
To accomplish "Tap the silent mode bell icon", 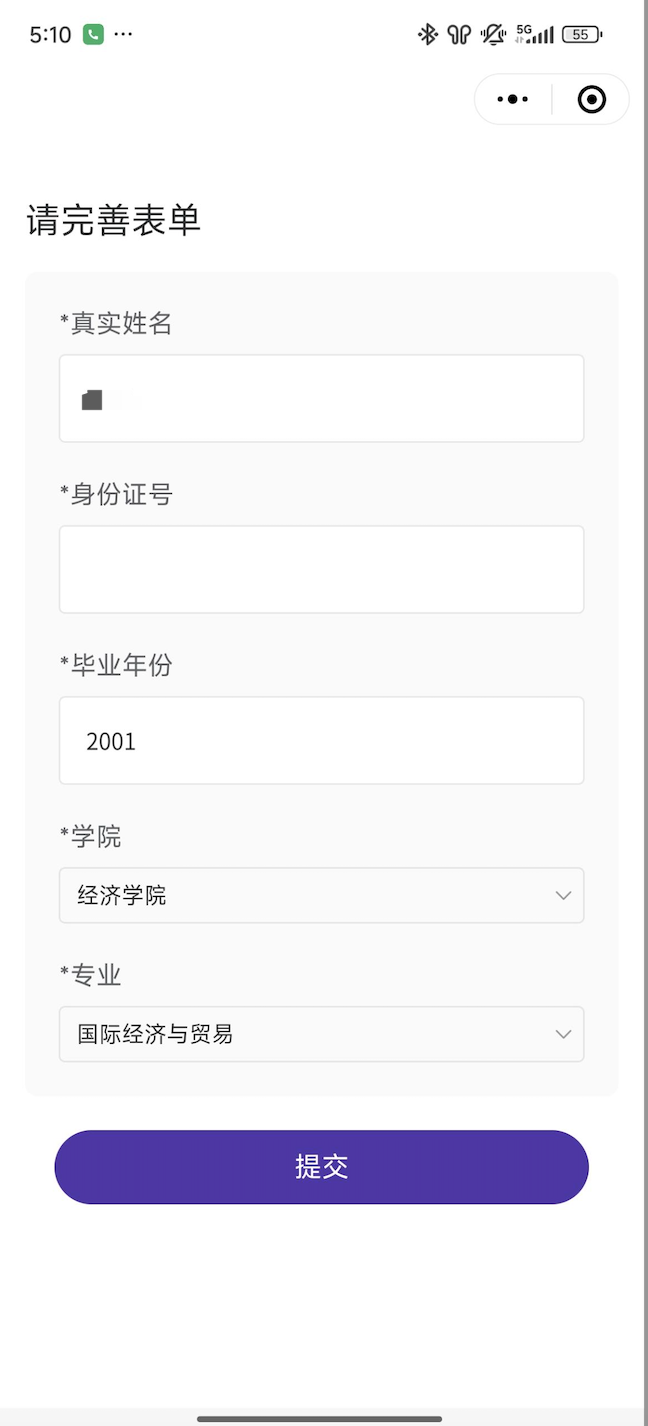I will (493, 35).
